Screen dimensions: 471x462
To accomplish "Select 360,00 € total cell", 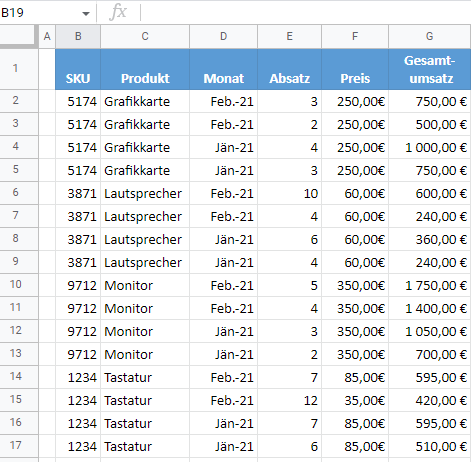I will (x=430, y=239).
